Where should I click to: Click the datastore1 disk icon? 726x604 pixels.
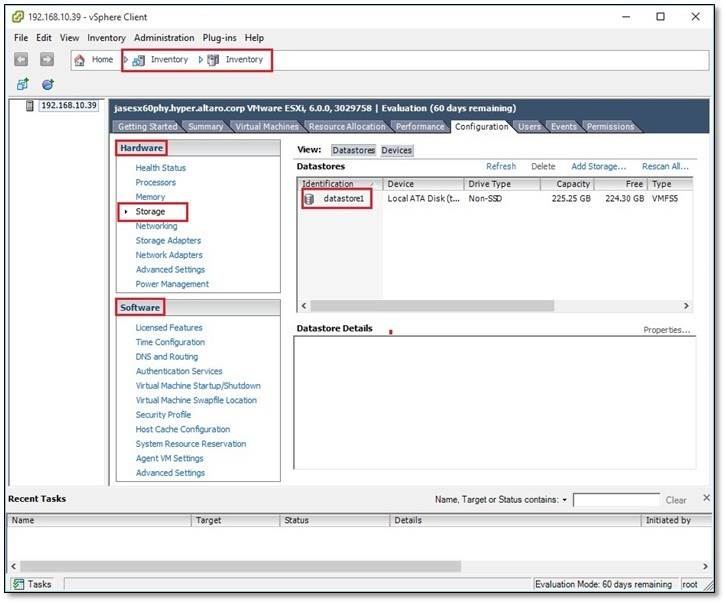pos(309,199)
